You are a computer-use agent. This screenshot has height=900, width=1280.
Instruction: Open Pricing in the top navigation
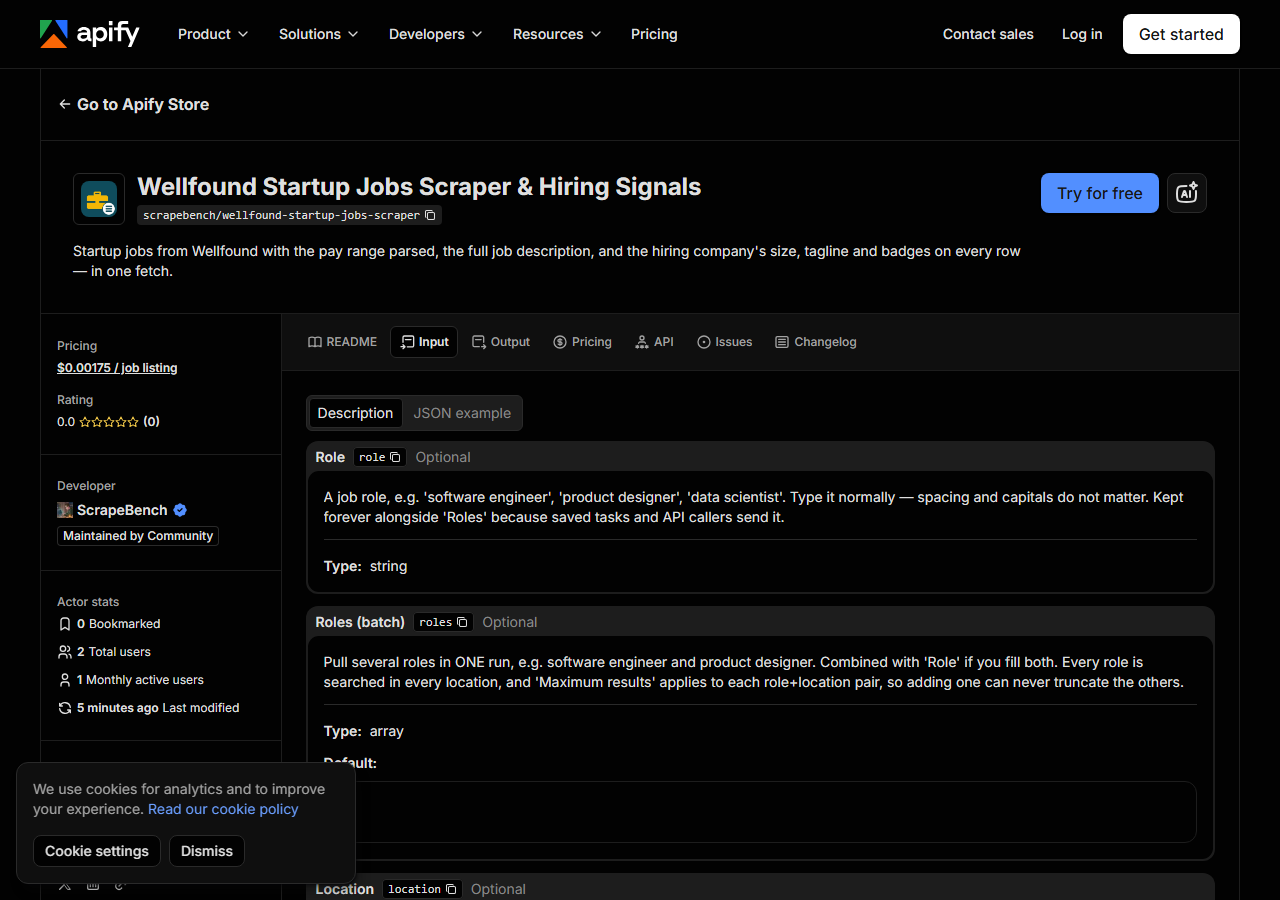(654, 34)
